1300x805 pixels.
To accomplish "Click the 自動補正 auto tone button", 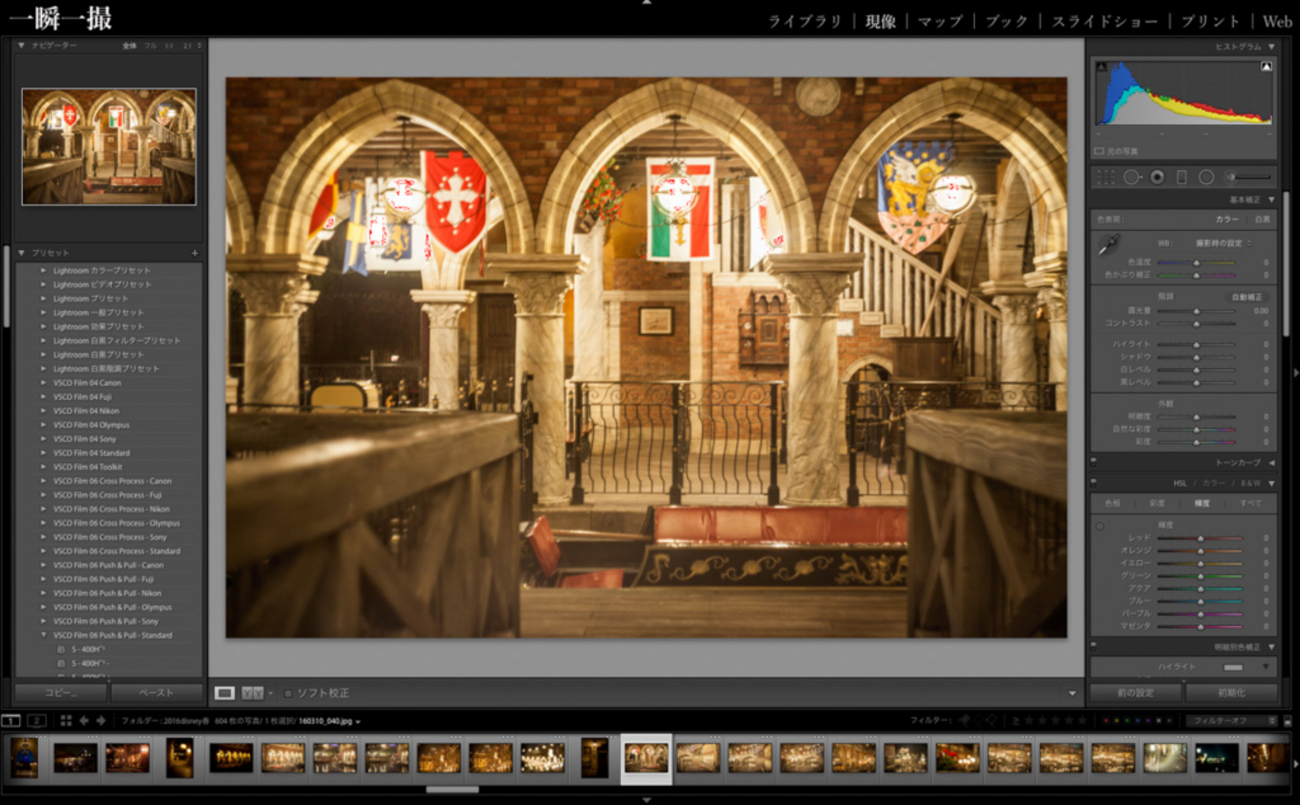I will pyautogui.click(x=1247, y=297).
